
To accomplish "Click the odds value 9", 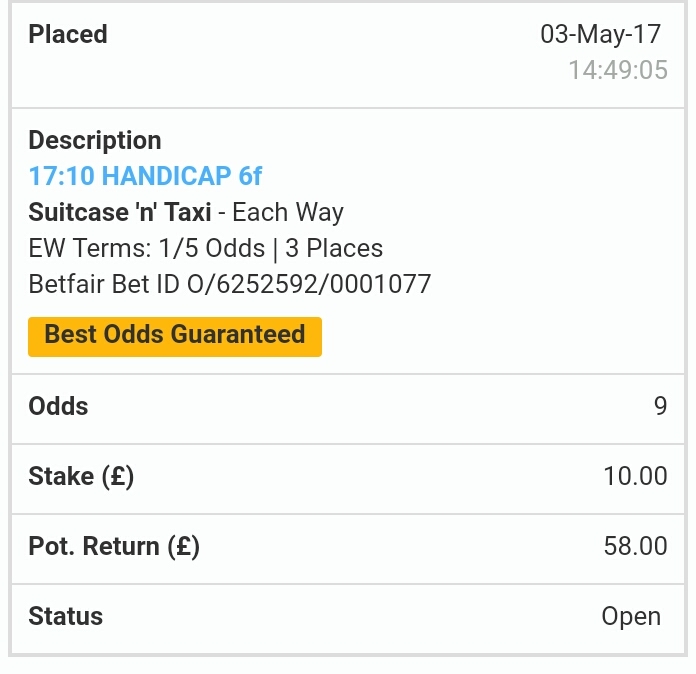I will (660, 407).
